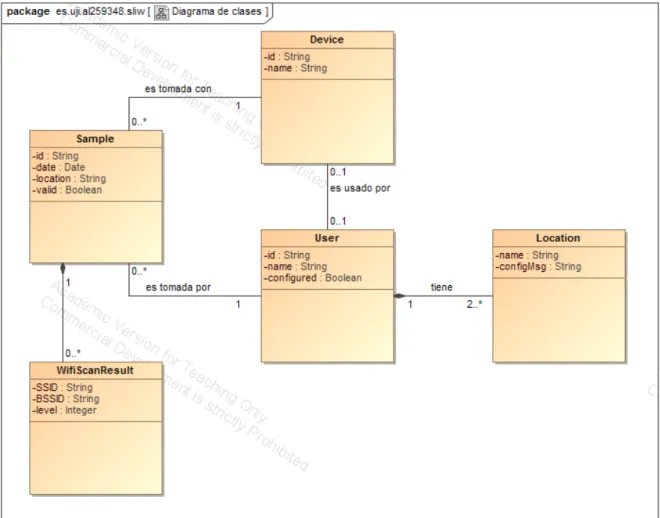
Task: Click the Sample attribute '-date : Date'
Action: tap(59, 167)
